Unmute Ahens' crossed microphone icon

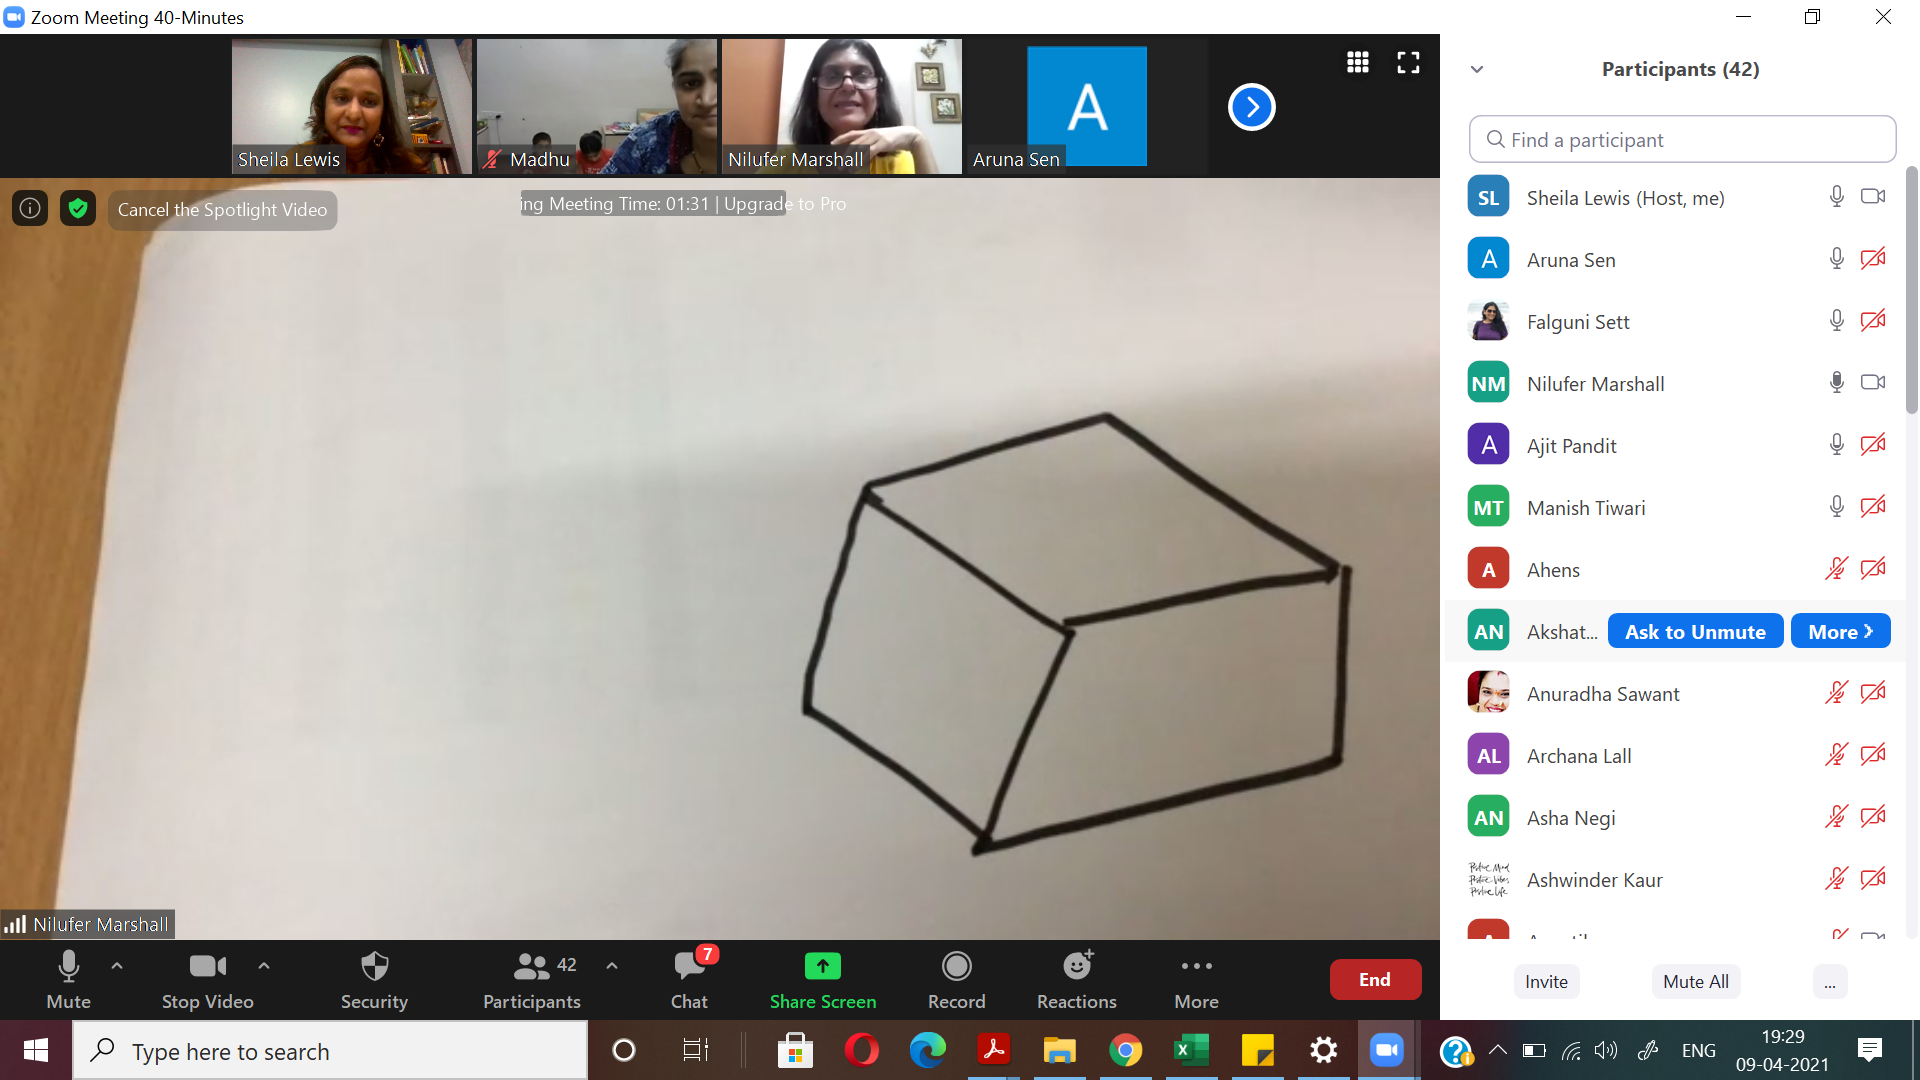[x=1836, y=570]
